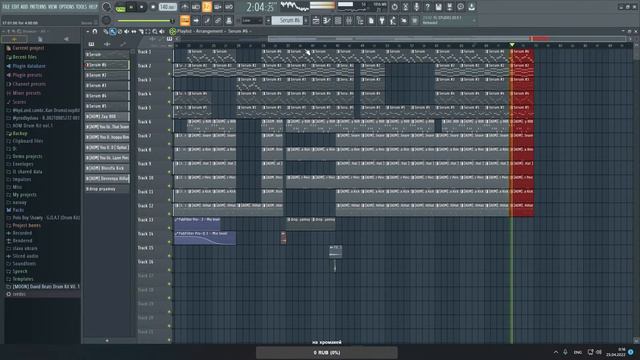Open the PATTERNS menu
Image resolution: width=640 pixels, height=360 pixels.
(38, 7)
